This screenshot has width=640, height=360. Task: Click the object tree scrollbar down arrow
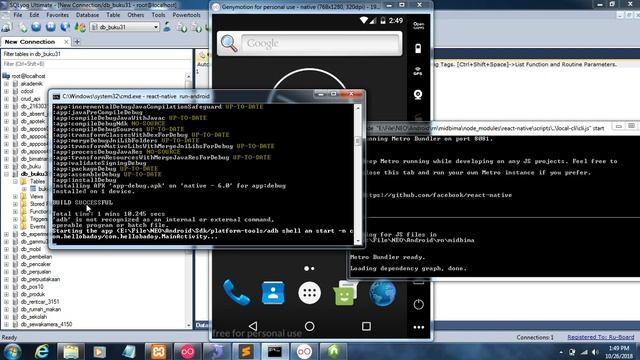pos(188,325)
